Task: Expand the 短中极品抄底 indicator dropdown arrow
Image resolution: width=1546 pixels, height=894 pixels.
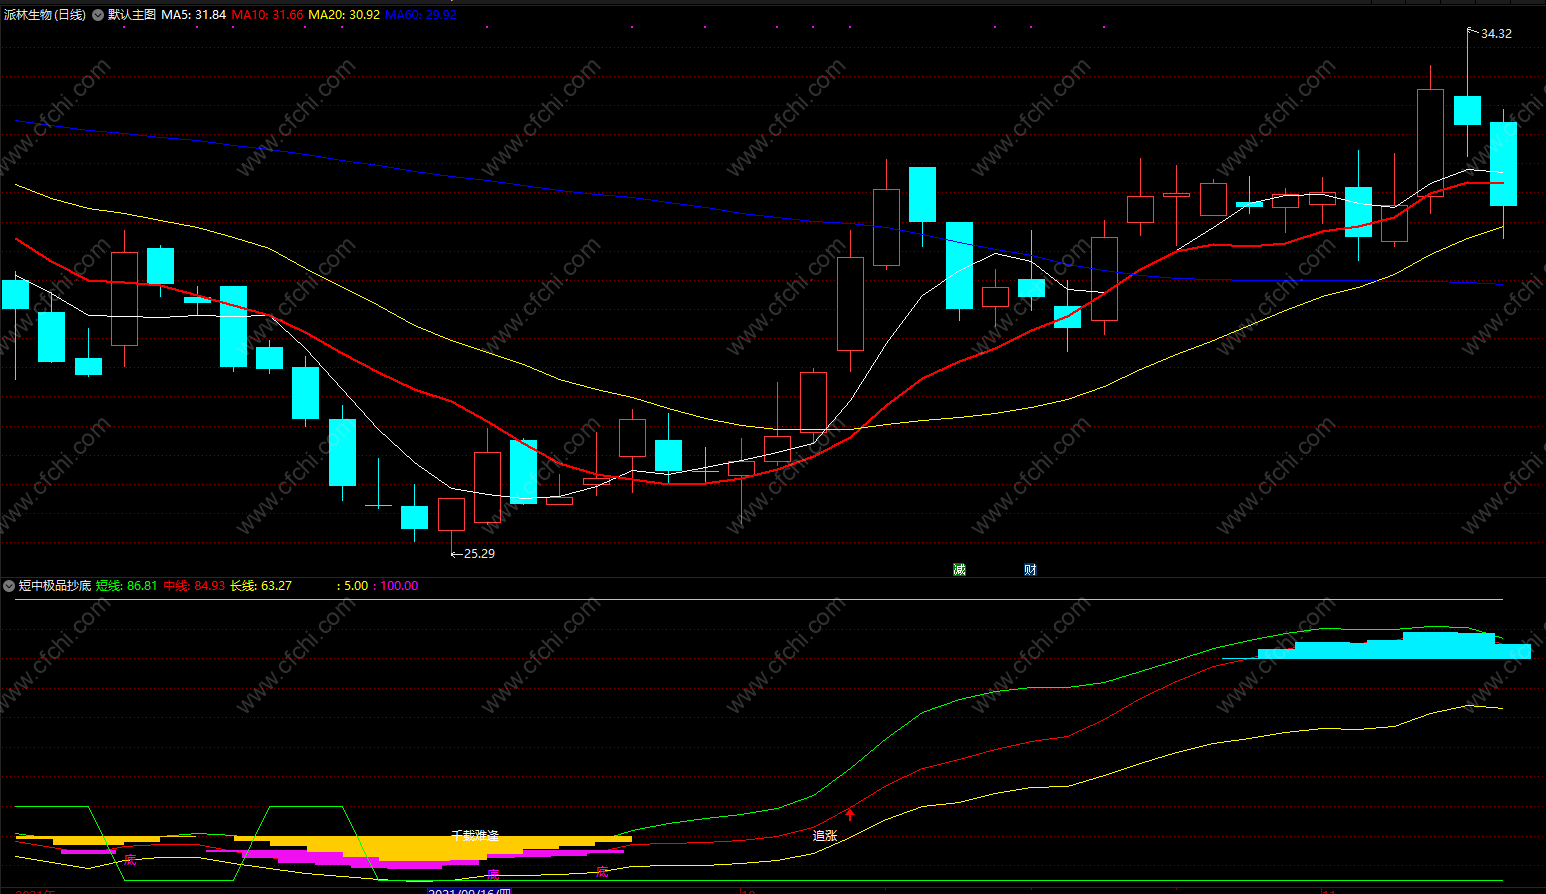Action: tap(9, 586)
